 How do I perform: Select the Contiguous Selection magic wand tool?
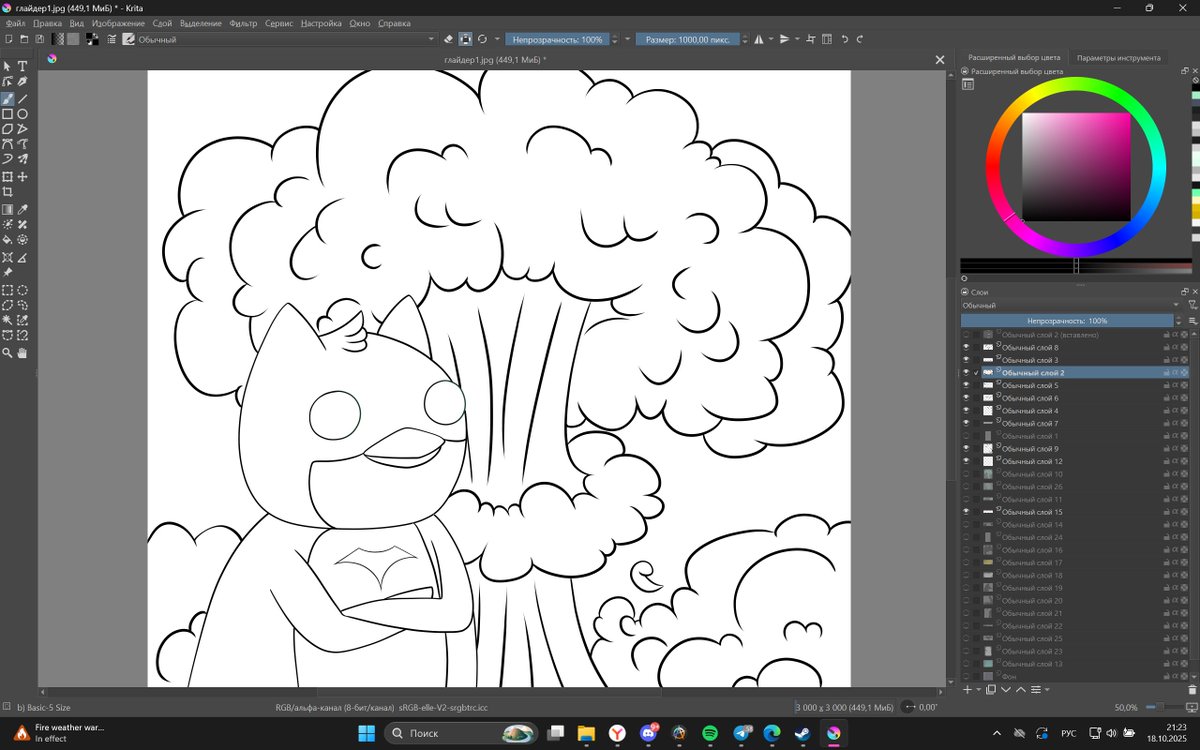tap(7, 320)
